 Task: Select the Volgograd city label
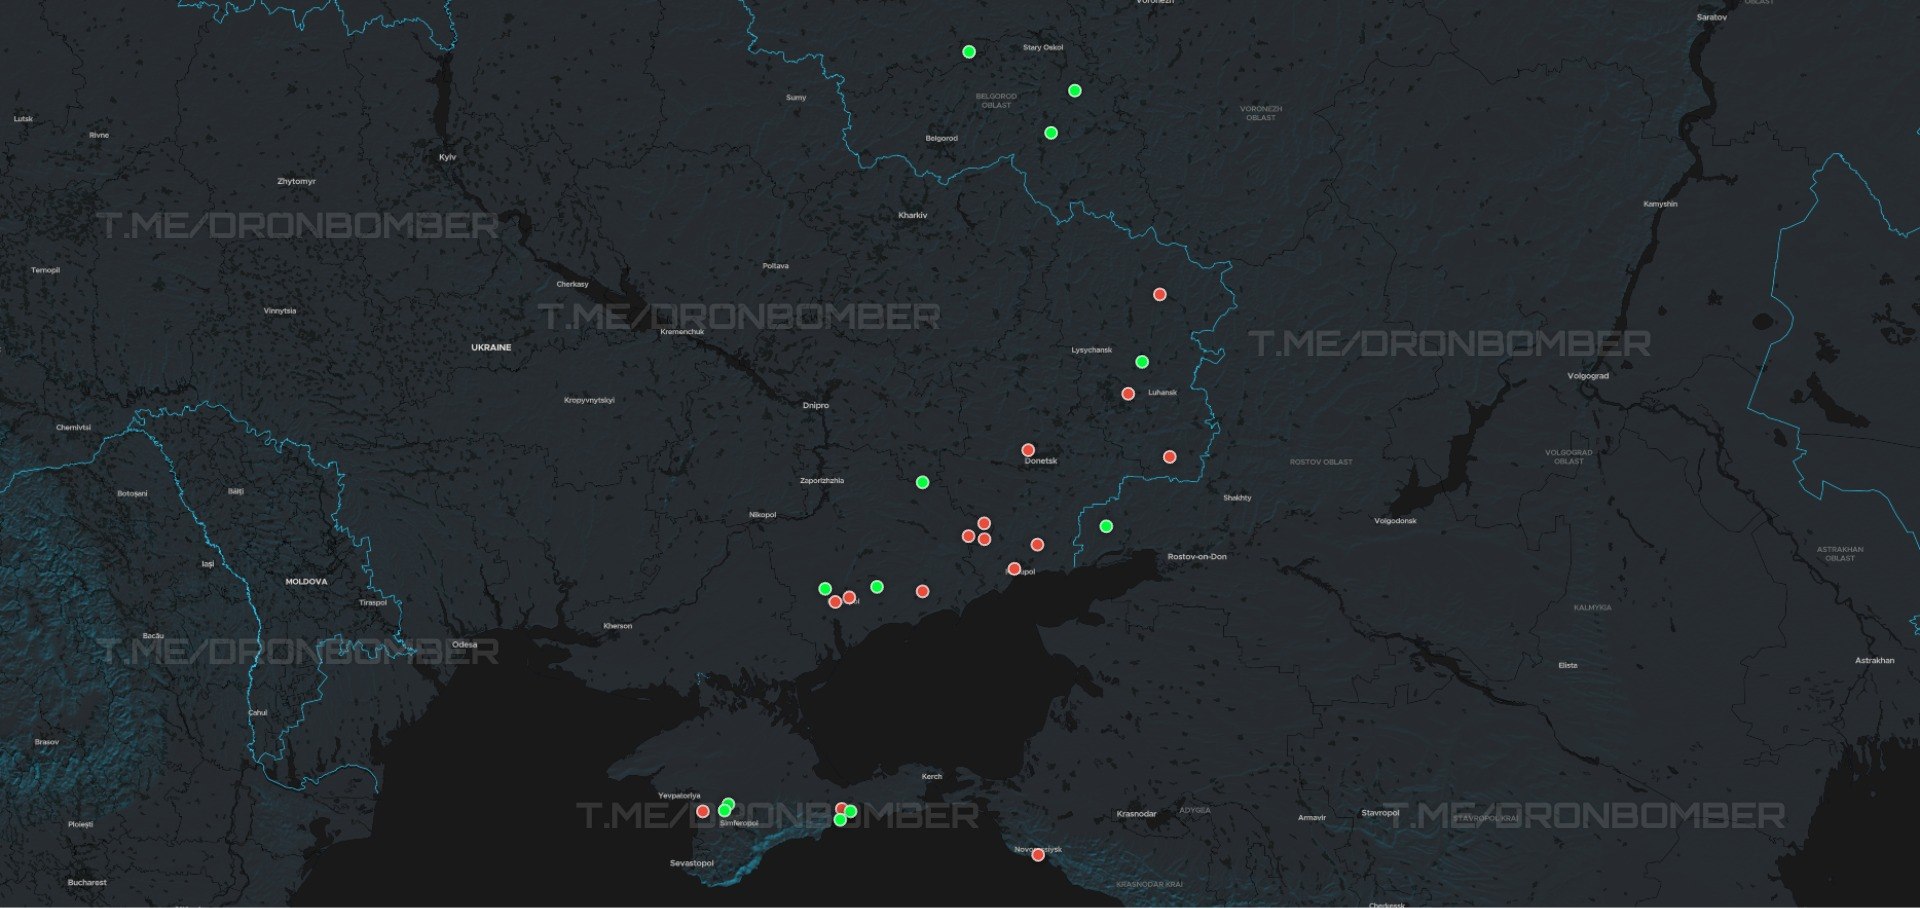pos(1589,376)
